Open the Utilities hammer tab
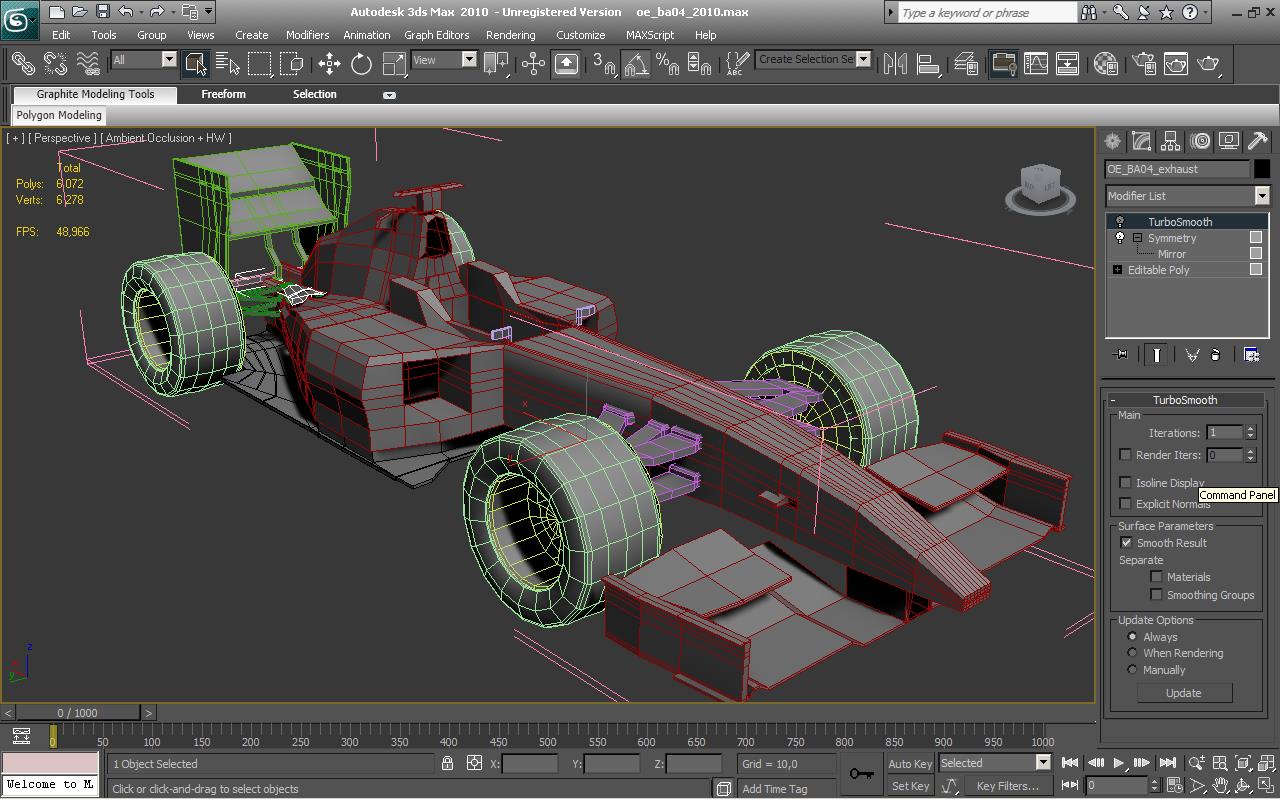1280x800 pixels. pos(1257,141)
